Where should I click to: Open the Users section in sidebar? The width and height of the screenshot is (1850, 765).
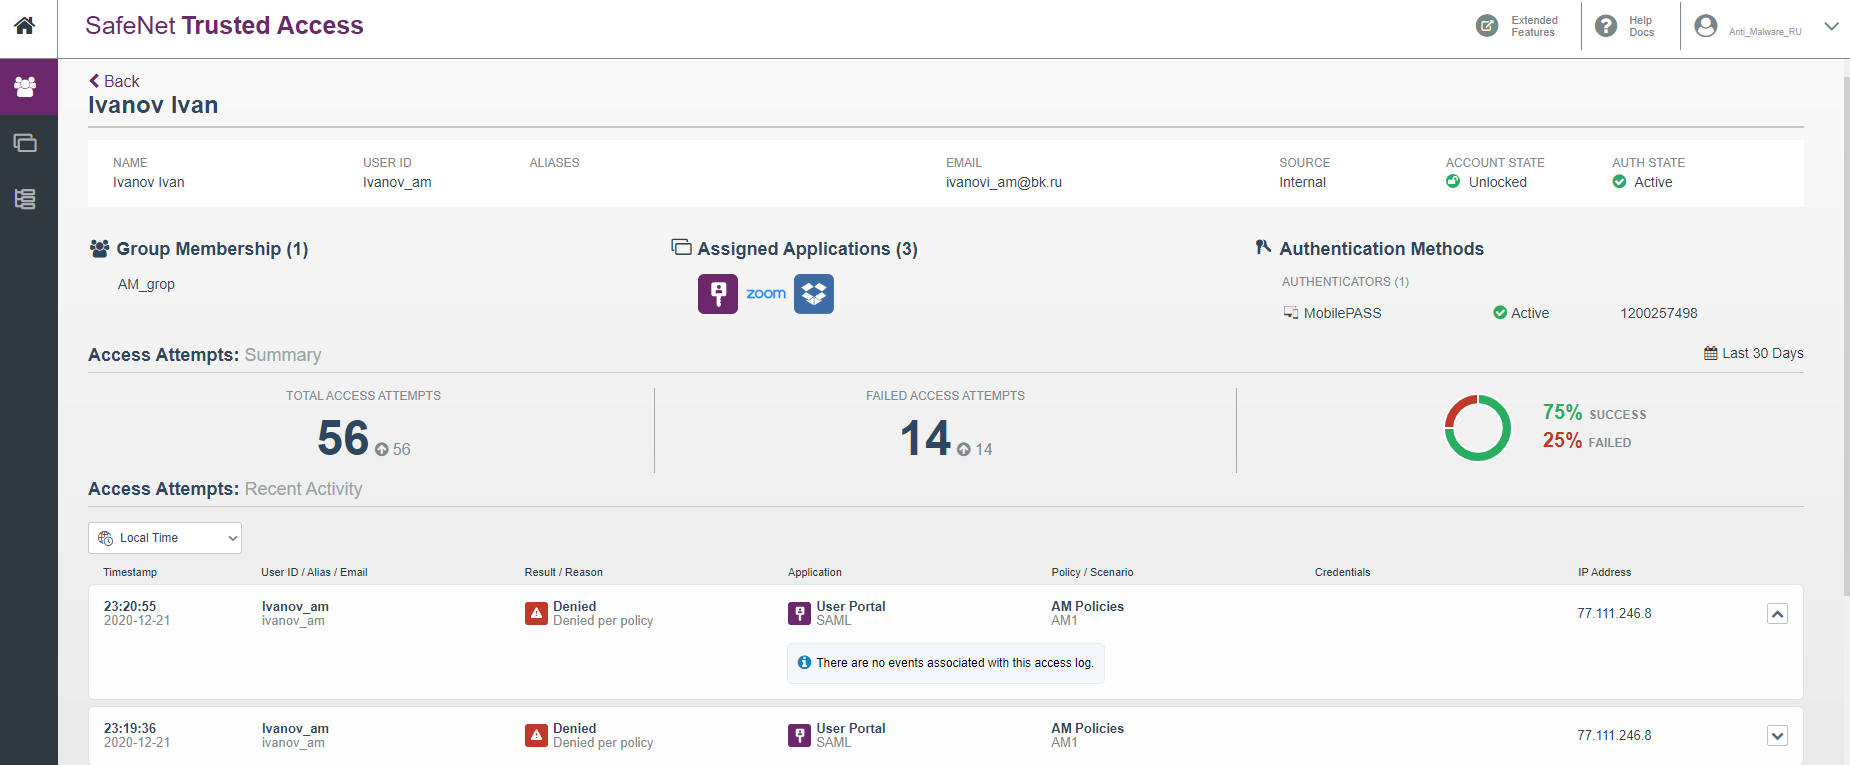point(25,87)
